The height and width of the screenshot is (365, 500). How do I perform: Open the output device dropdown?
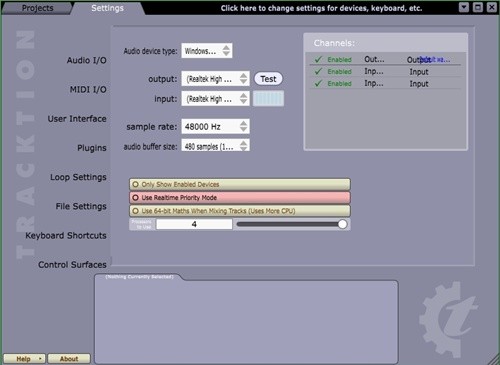215,79
